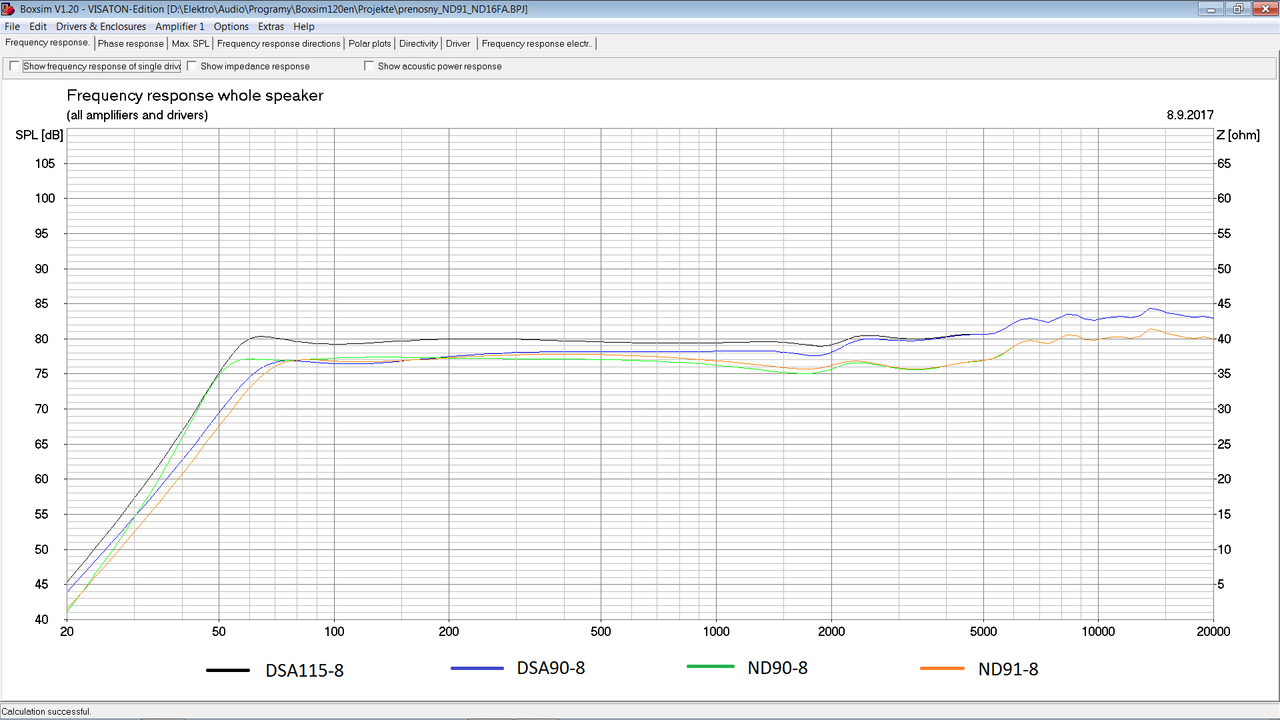The image size is (1280, 720).
Task: Open the File menu
Action: point(12,27)
